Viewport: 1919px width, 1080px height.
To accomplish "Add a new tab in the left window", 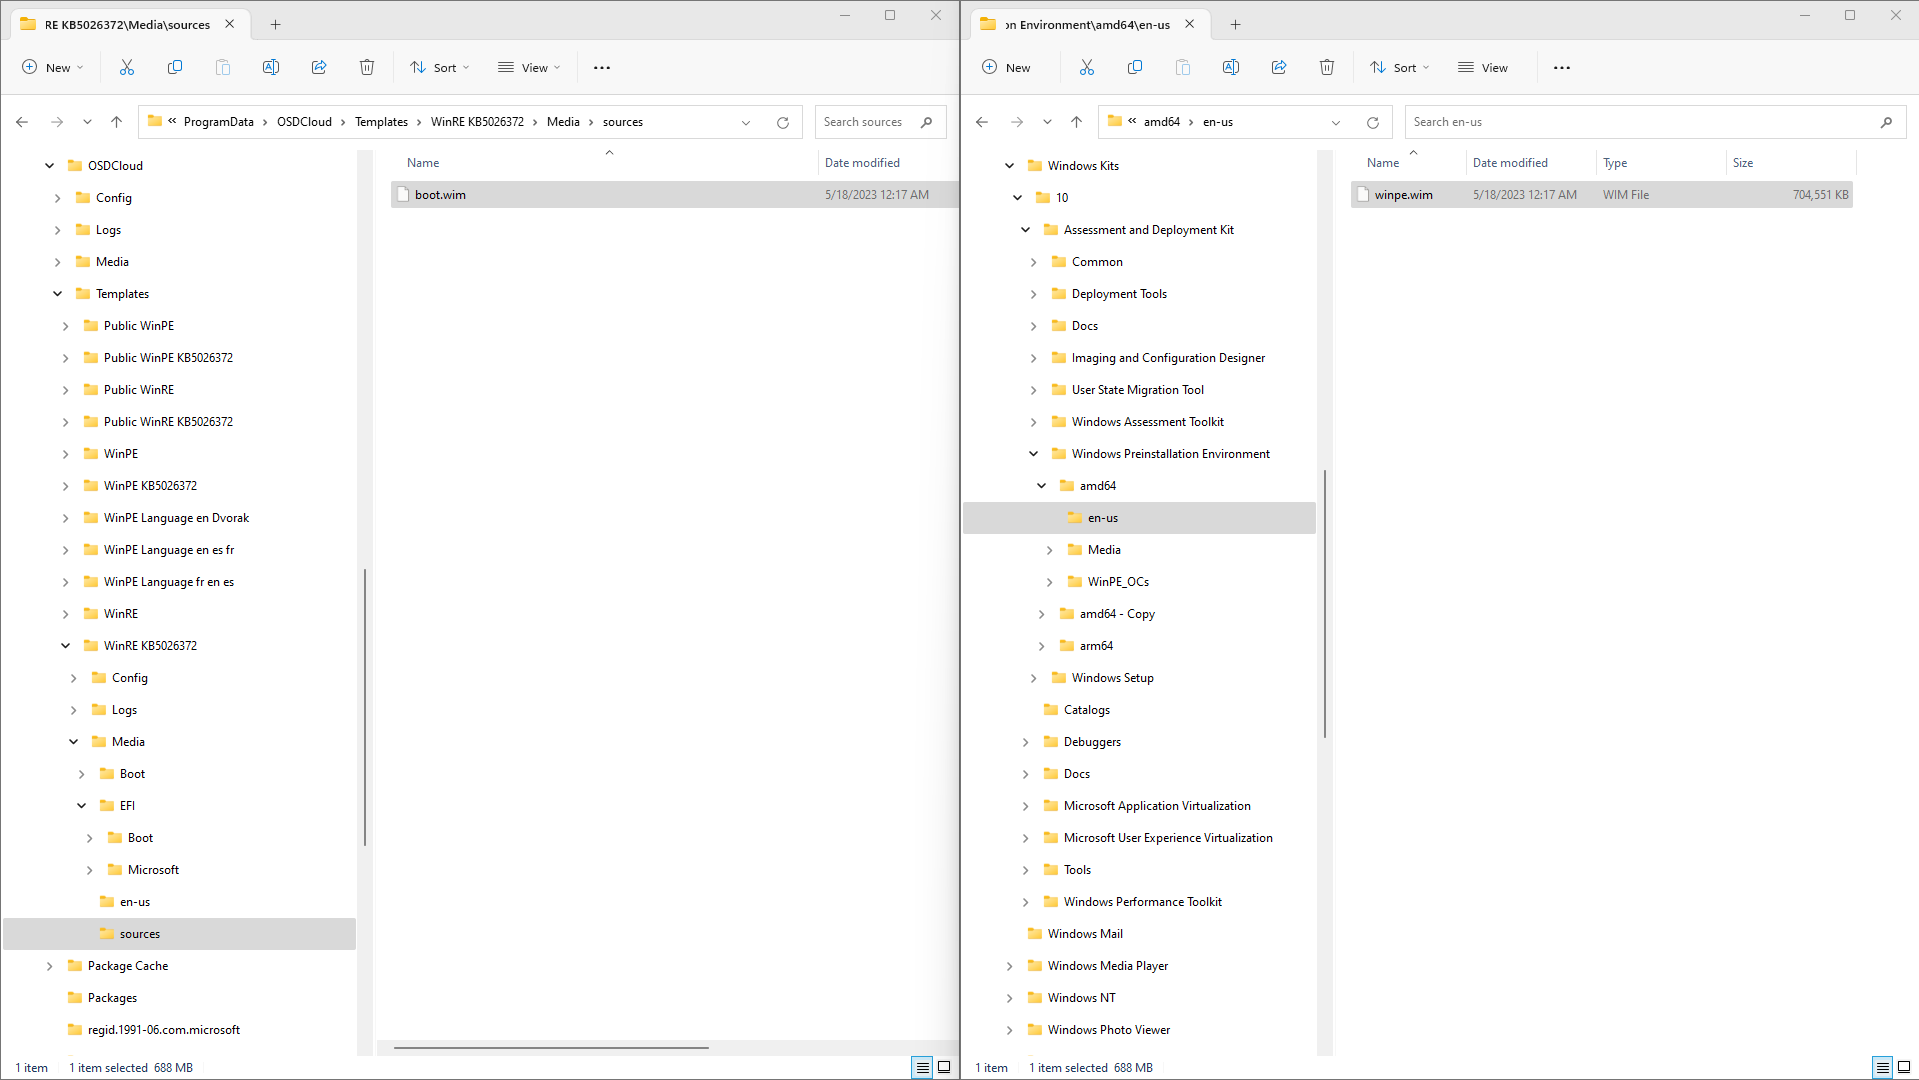I will point(276,24).
